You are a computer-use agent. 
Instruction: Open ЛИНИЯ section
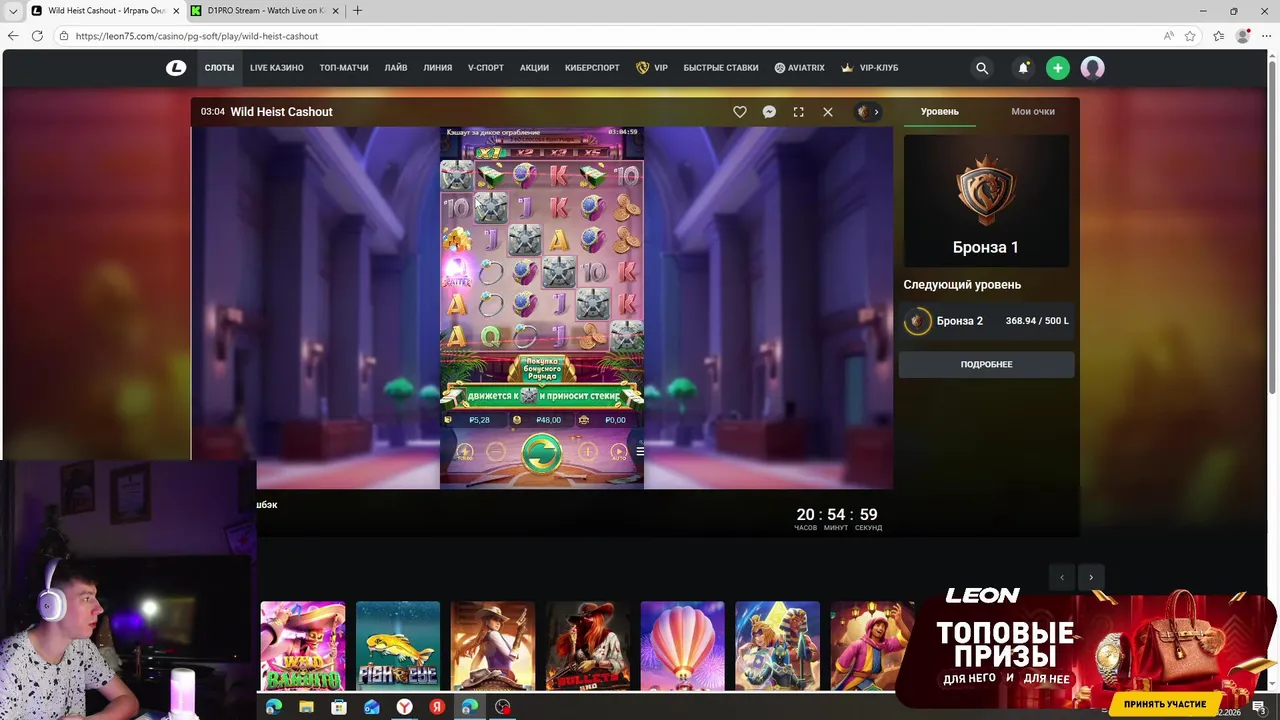[x=438, y=68]
